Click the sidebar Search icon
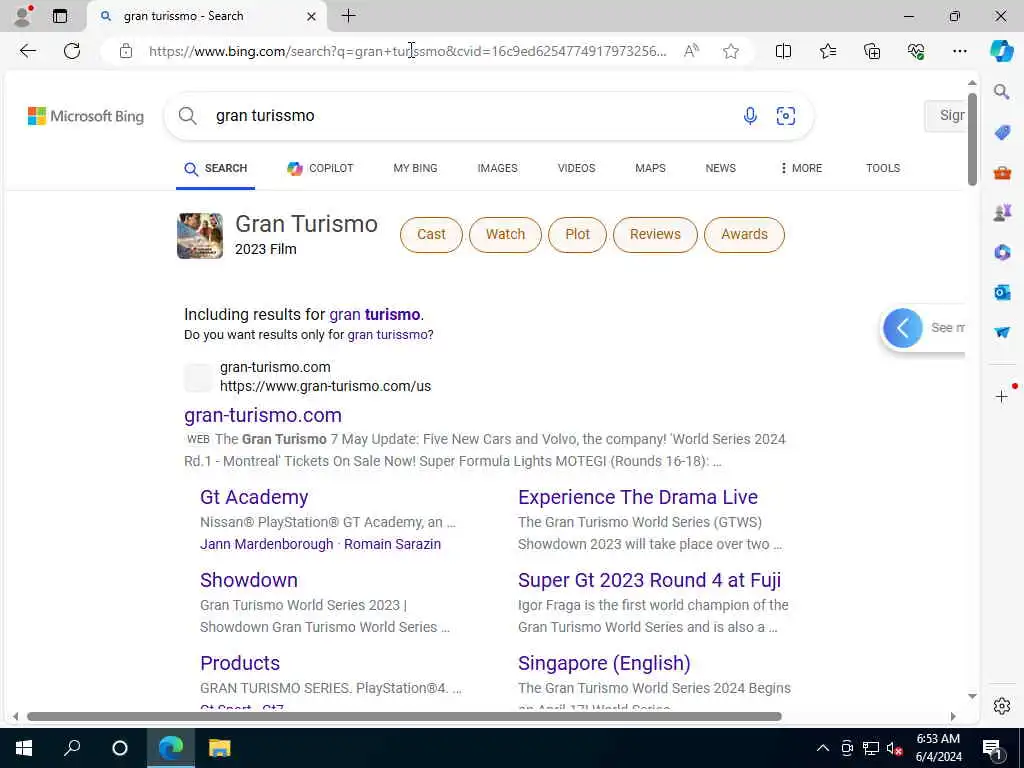 (1001, 91)
